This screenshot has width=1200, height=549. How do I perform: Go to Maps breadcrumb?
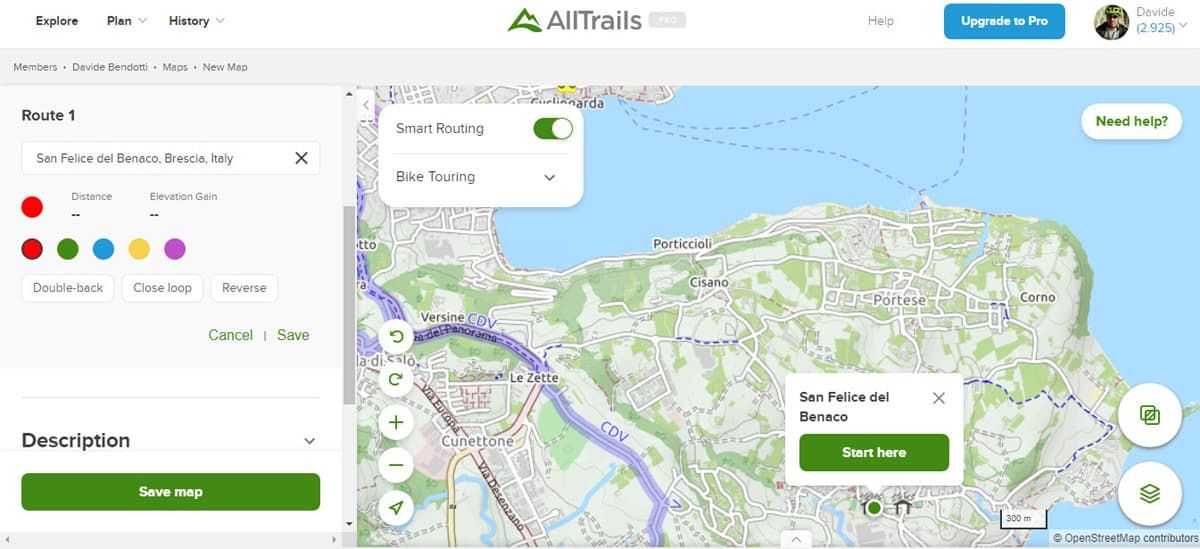(x=175, y=67)
